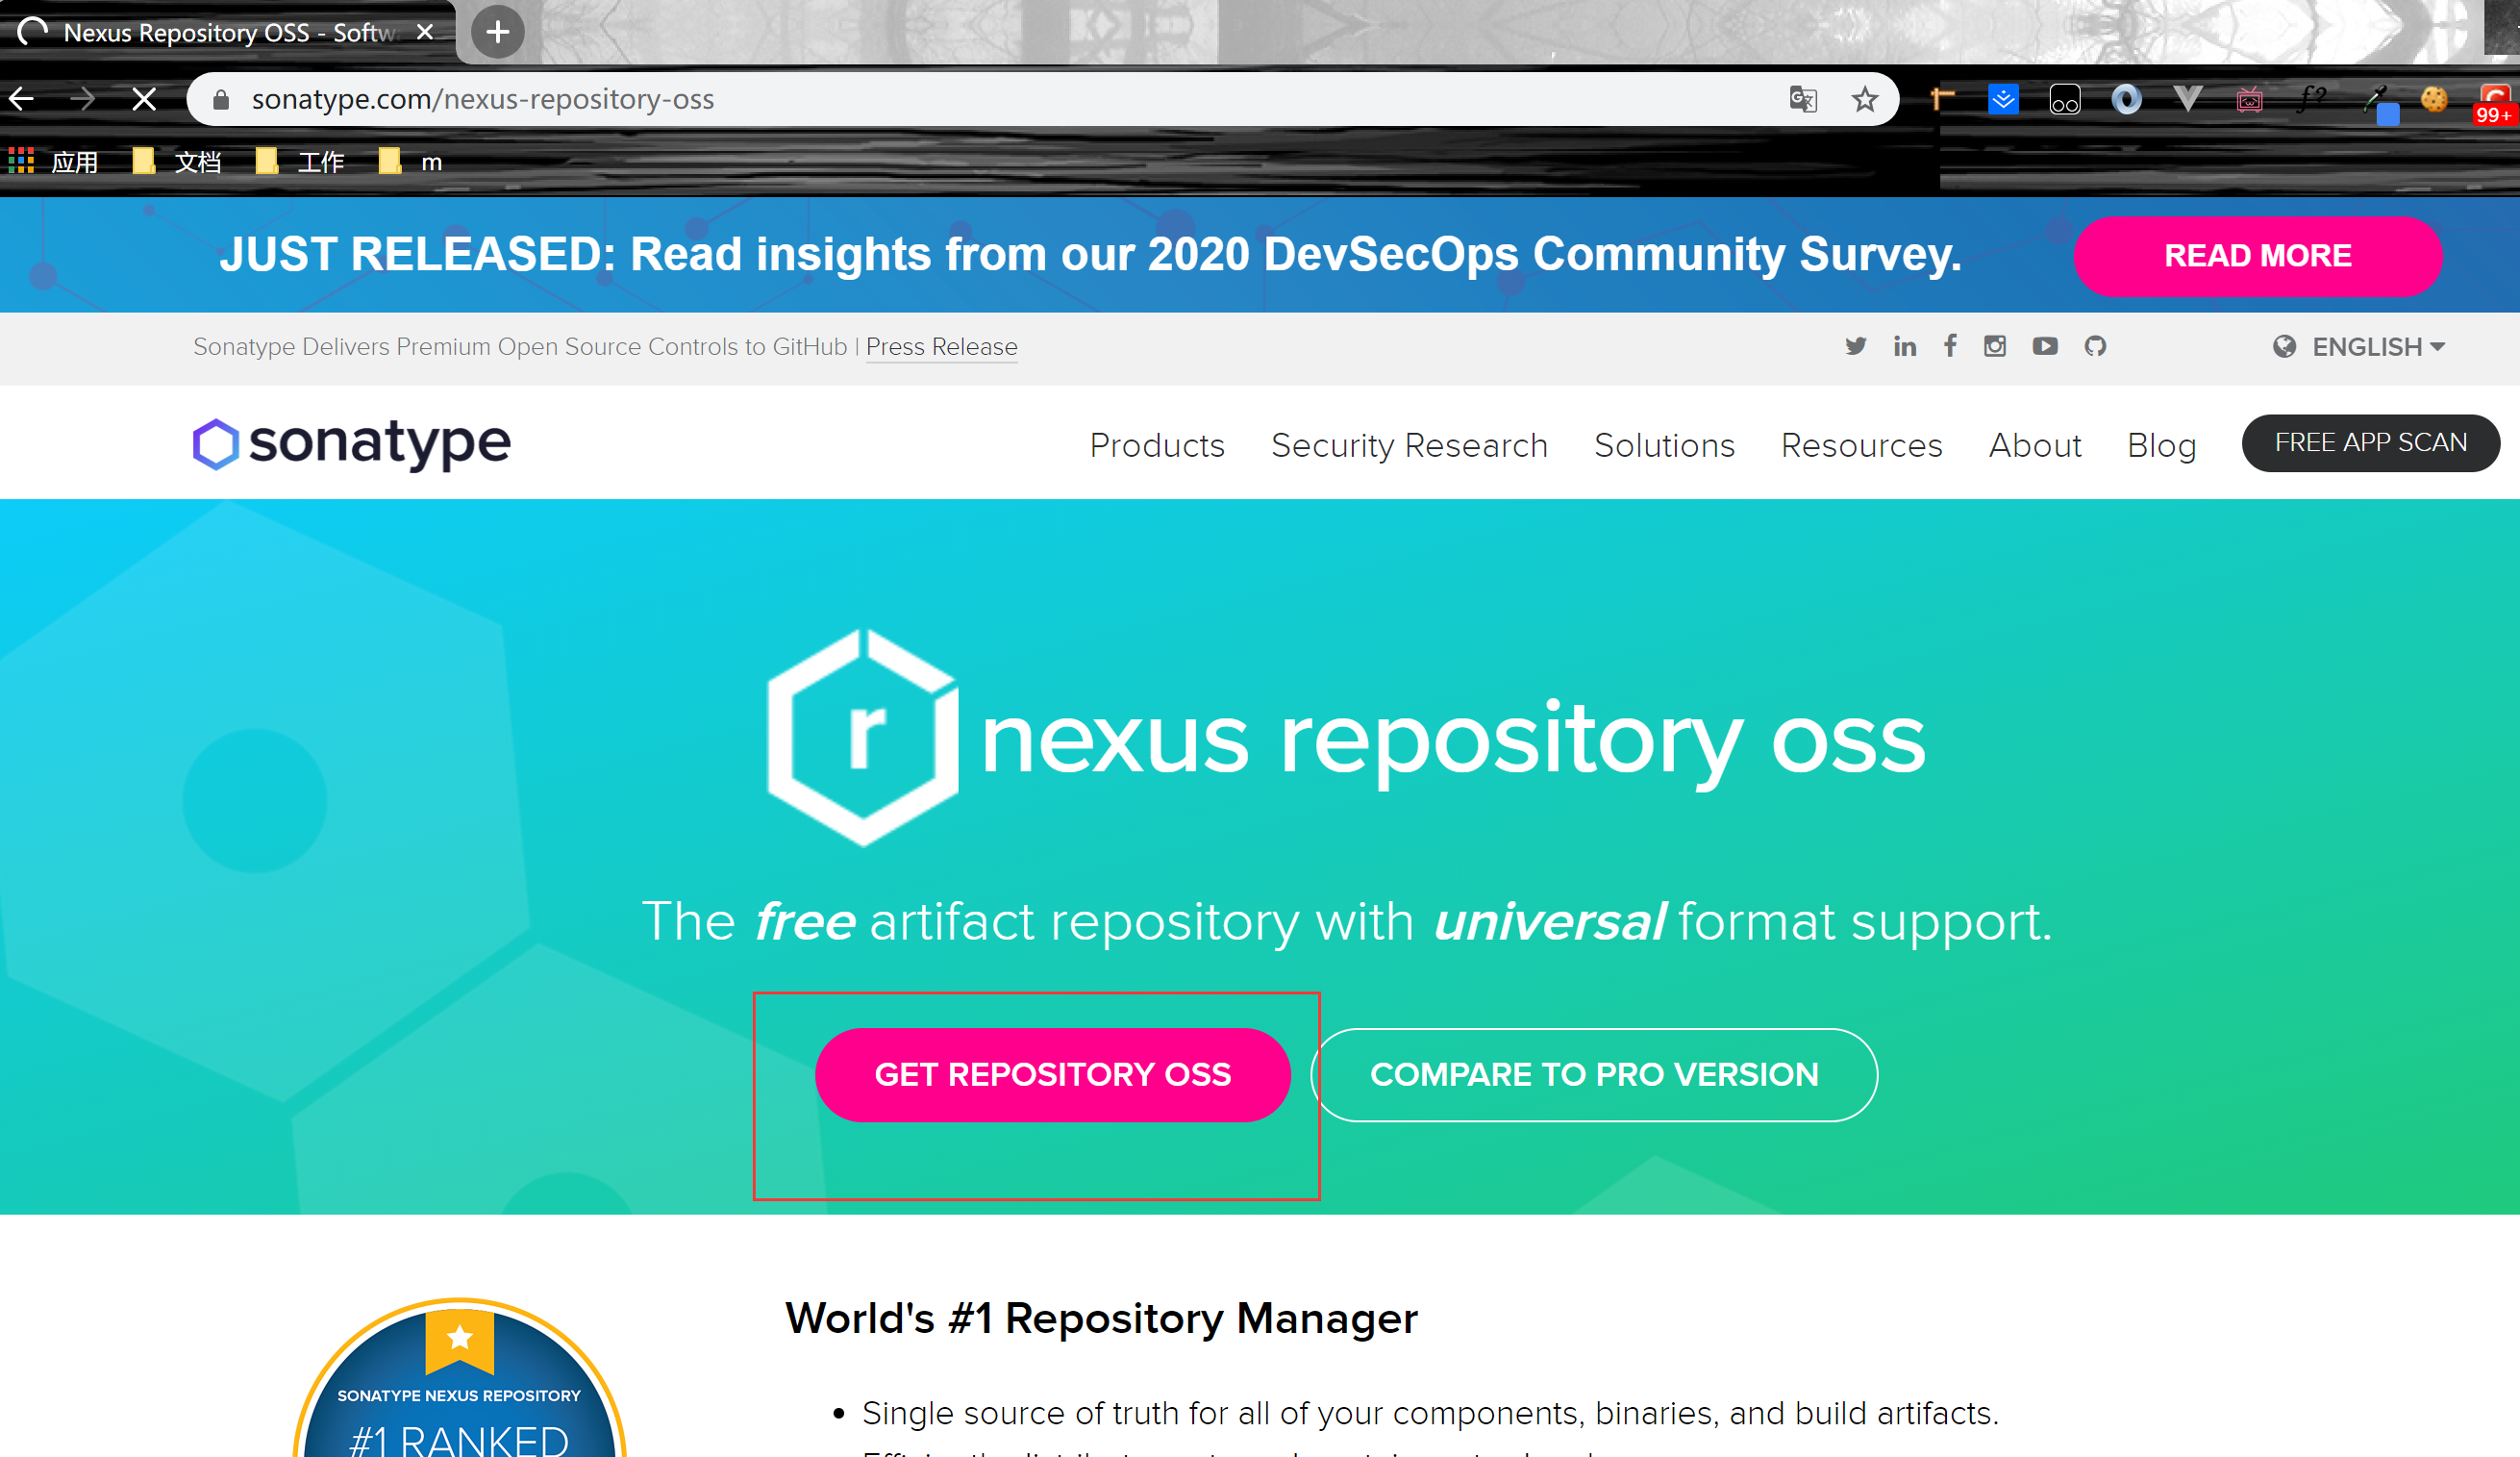Click the forward navigation arrow

tap(83, 99)
